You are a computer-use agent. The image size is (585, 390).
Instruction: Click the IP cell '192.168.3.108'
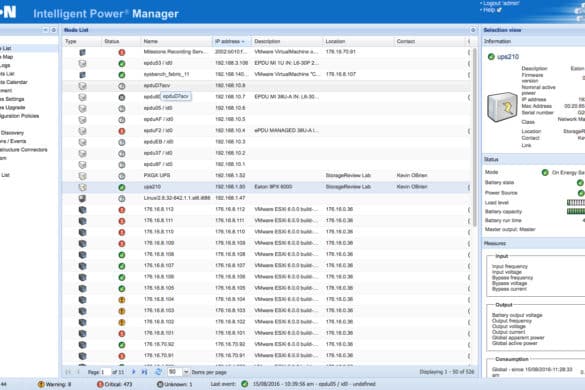(x=232, y=63)
